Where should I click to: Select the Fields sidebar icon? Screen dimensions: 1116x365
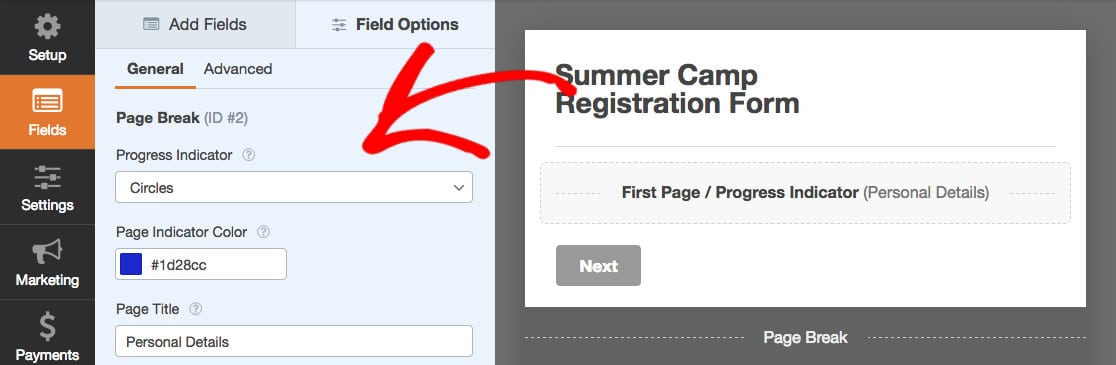tap(47, 102)
